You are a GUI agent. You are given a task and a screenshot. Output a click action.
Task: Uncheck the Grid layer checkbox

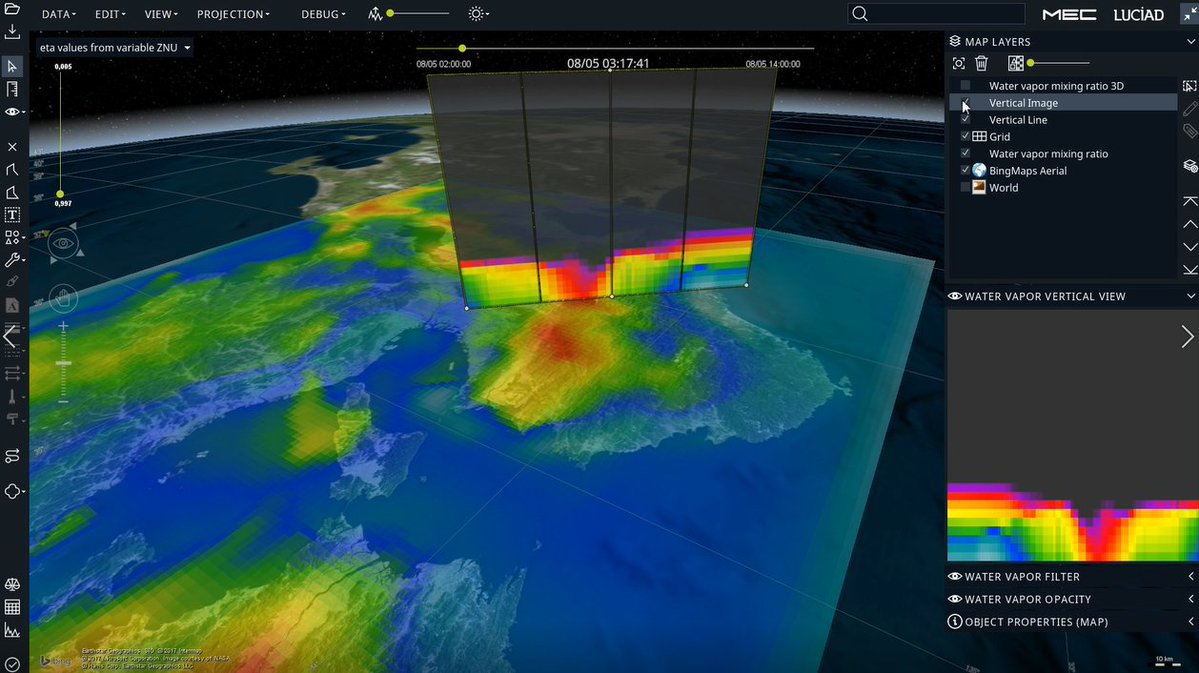[x=965, y=137]
